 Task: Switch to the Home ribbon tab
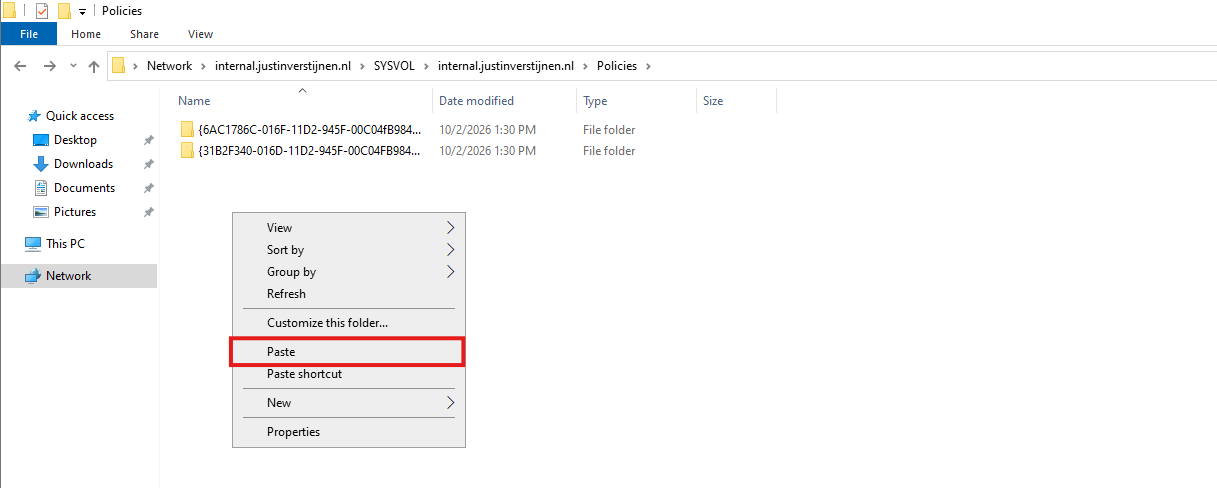click(86, 34)
